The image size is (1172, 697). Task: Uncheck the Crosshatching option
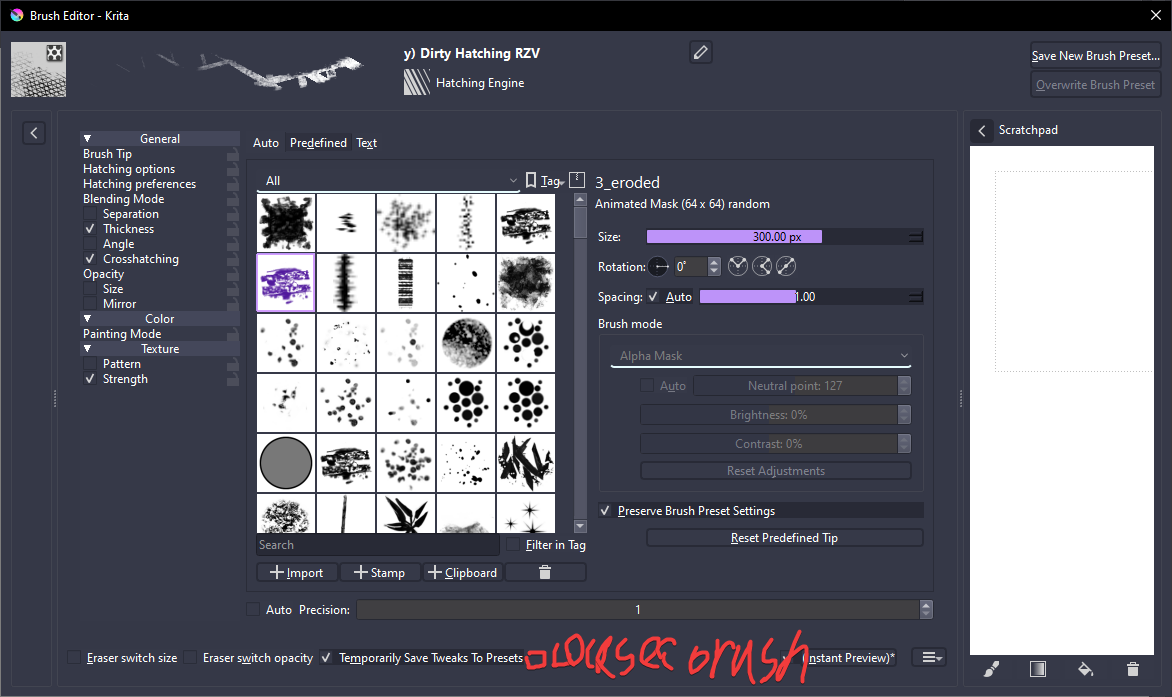point(90,258)
